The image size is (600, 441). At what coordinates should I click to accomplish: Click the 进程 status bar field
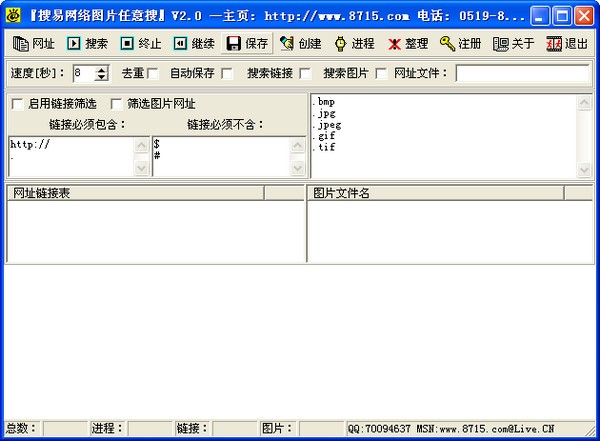[x=150, y=428]
